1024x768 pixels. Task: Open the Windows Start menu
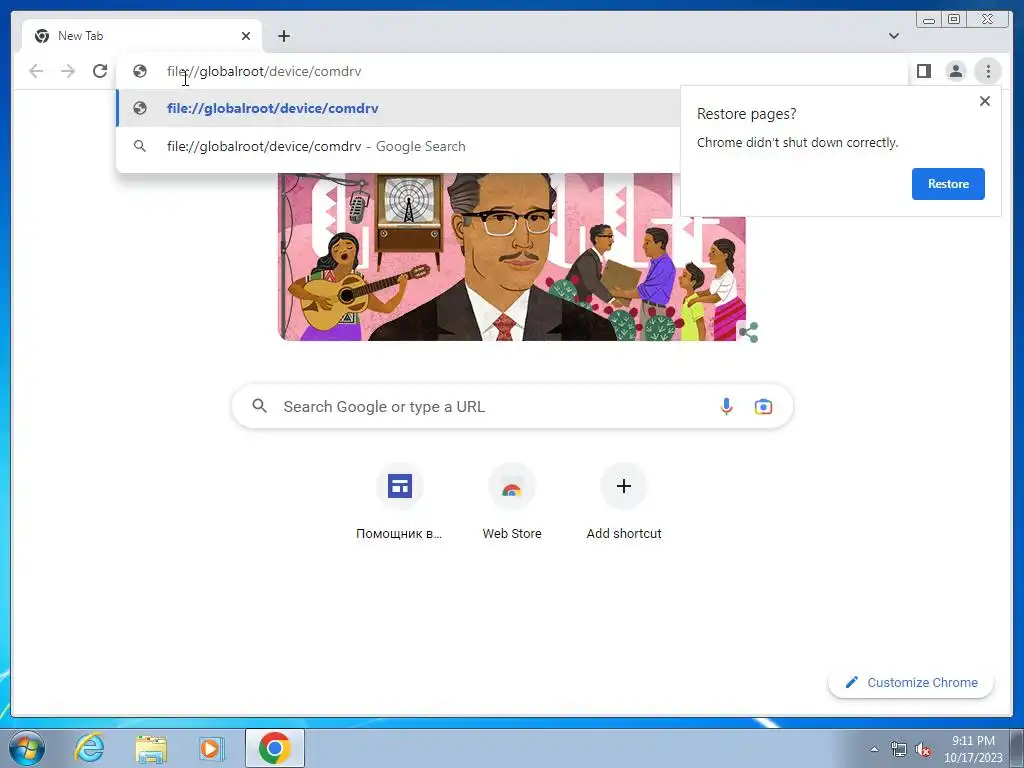click(x=26, y=748)
